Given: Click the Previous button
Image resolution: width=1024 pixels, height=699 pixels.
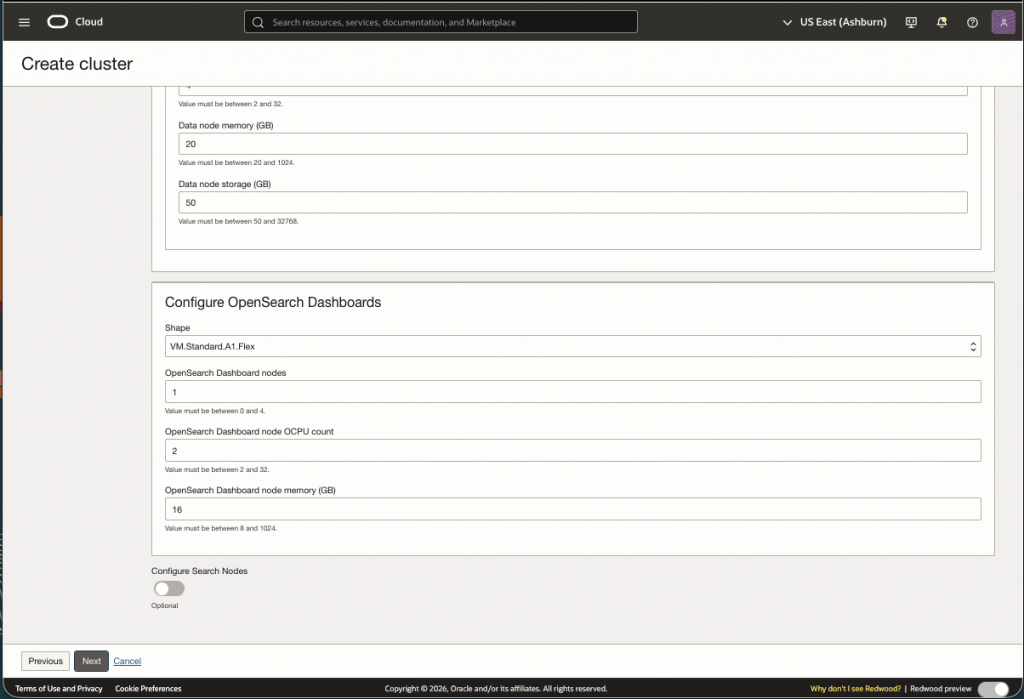Looking at the screenshot, I should click(45, 661).
